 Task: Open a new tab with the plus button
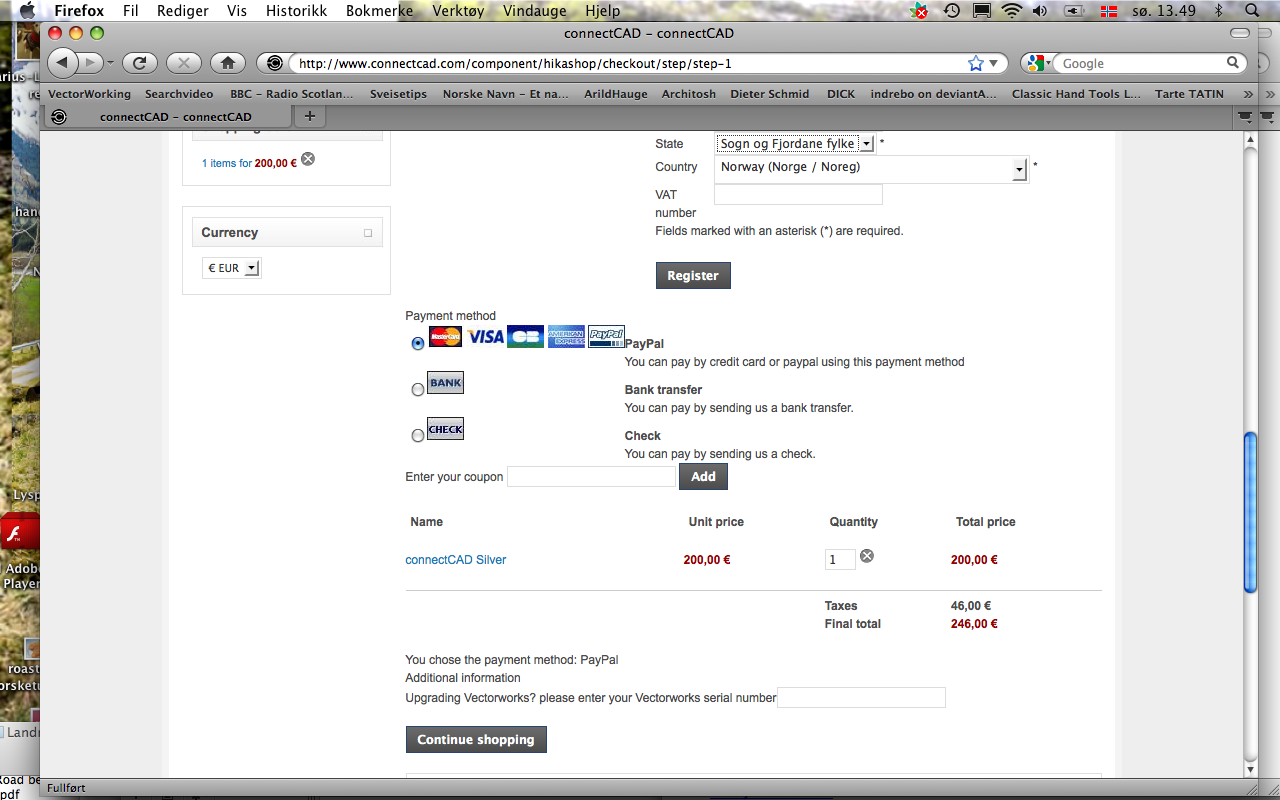[309, 116]
